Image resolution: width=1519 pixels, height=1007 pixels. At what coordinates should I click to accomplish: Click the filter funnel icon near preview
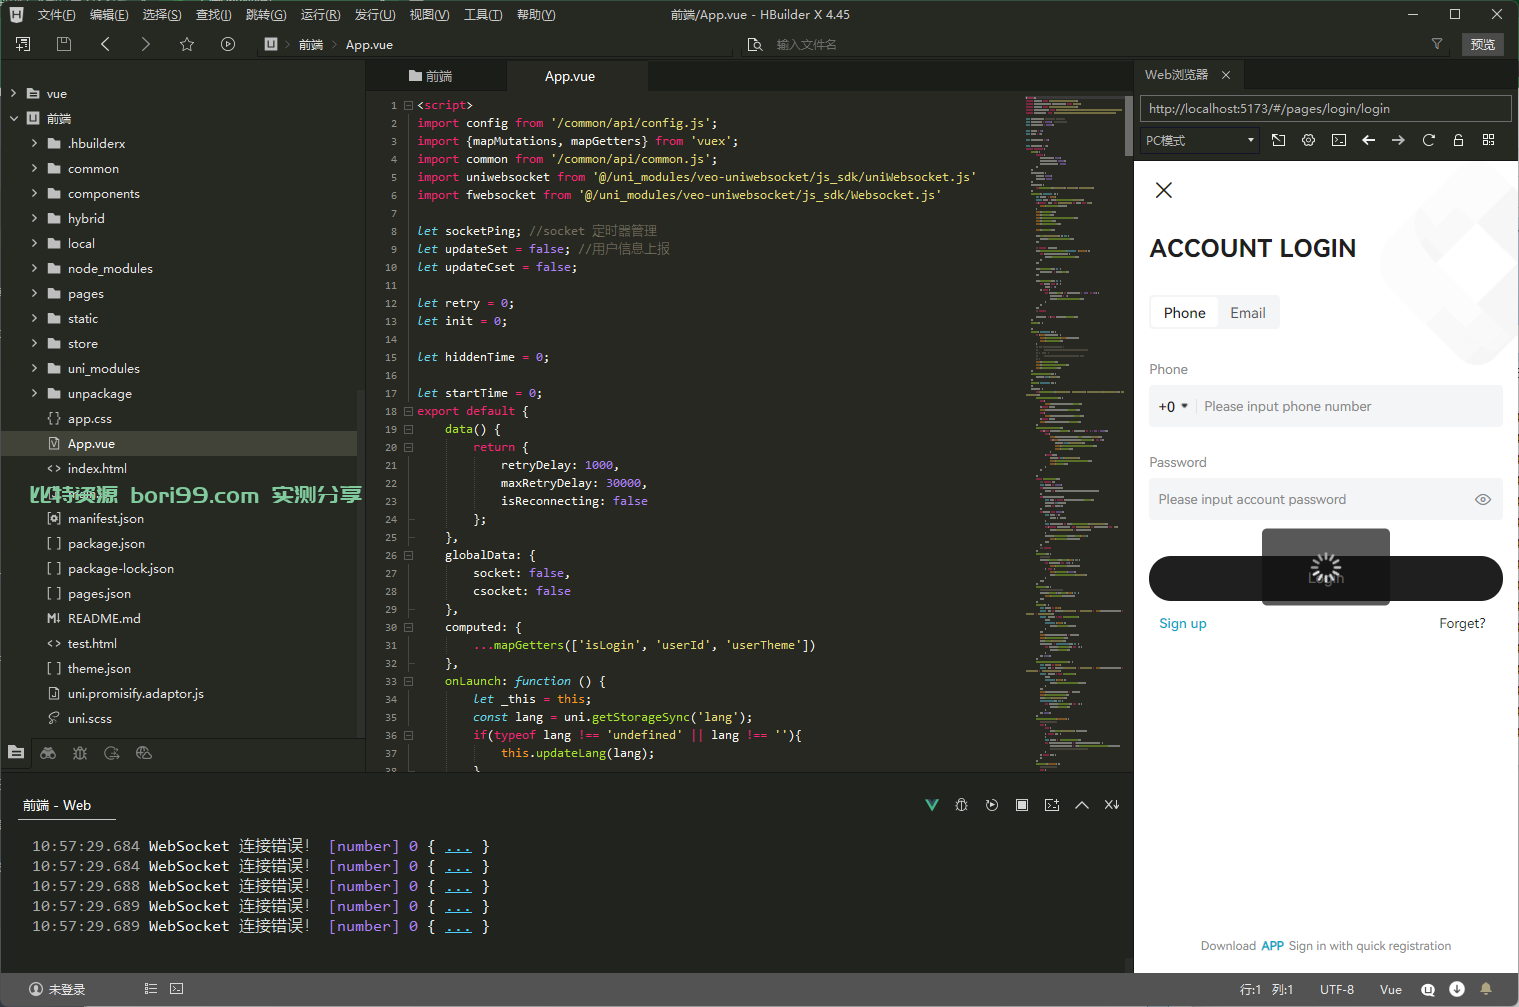(x=1437, y=44)
